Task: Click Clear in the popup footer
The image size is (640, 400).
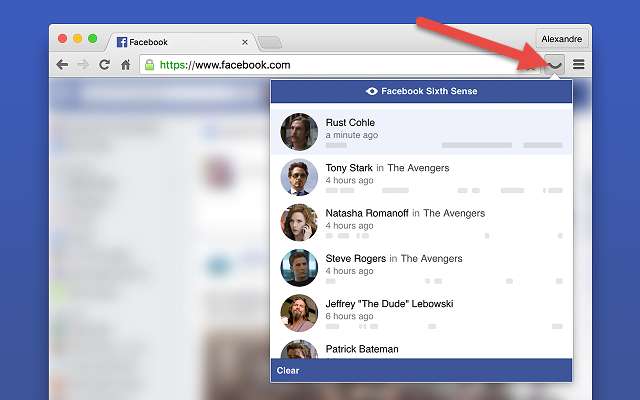Action: (288, 370)
